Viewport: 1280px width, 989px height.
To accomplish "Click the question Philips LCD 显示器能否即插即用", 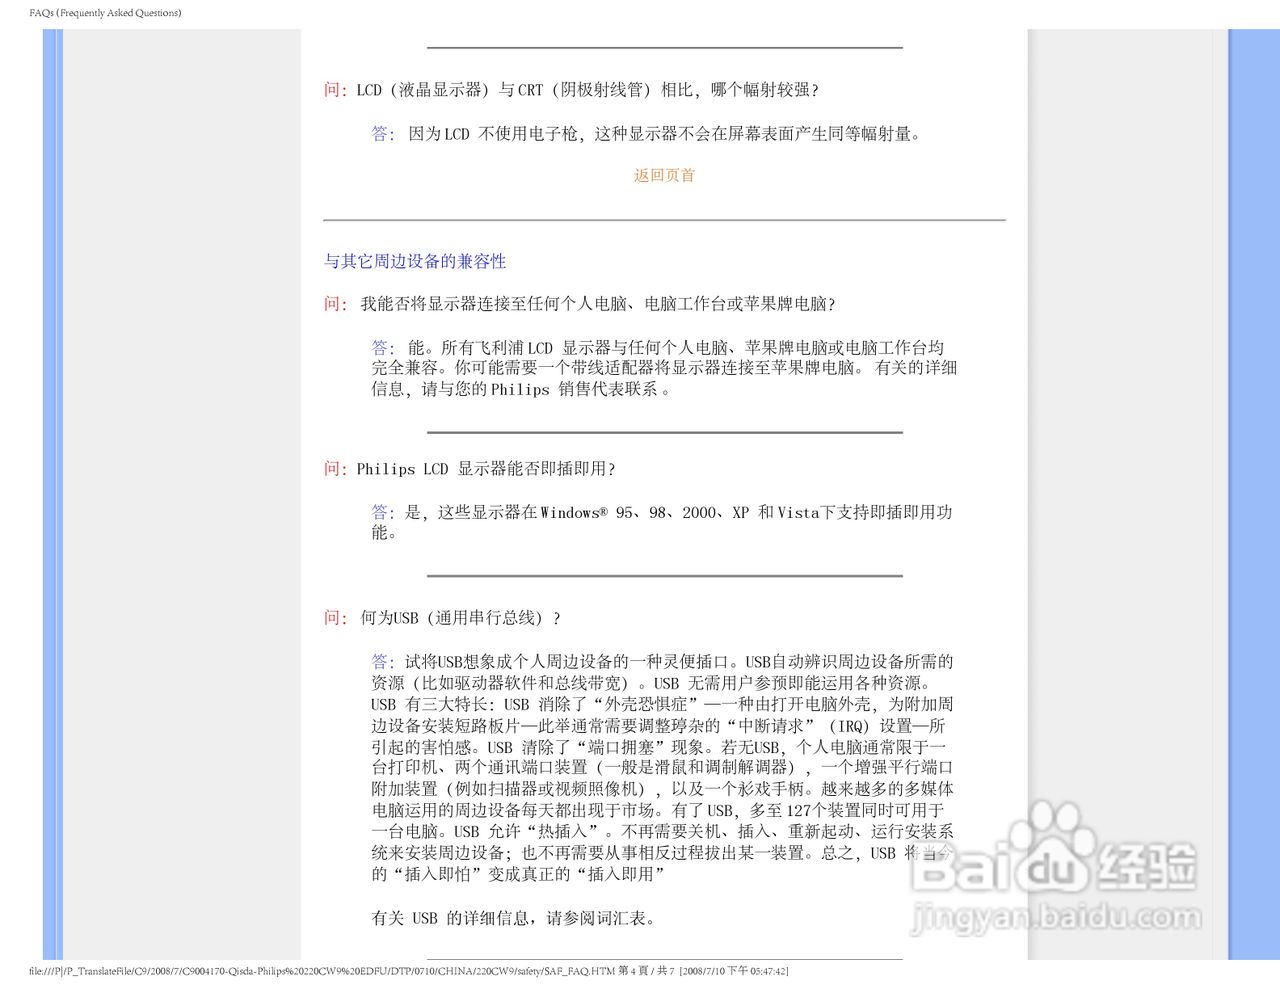I will click(469, 469).
